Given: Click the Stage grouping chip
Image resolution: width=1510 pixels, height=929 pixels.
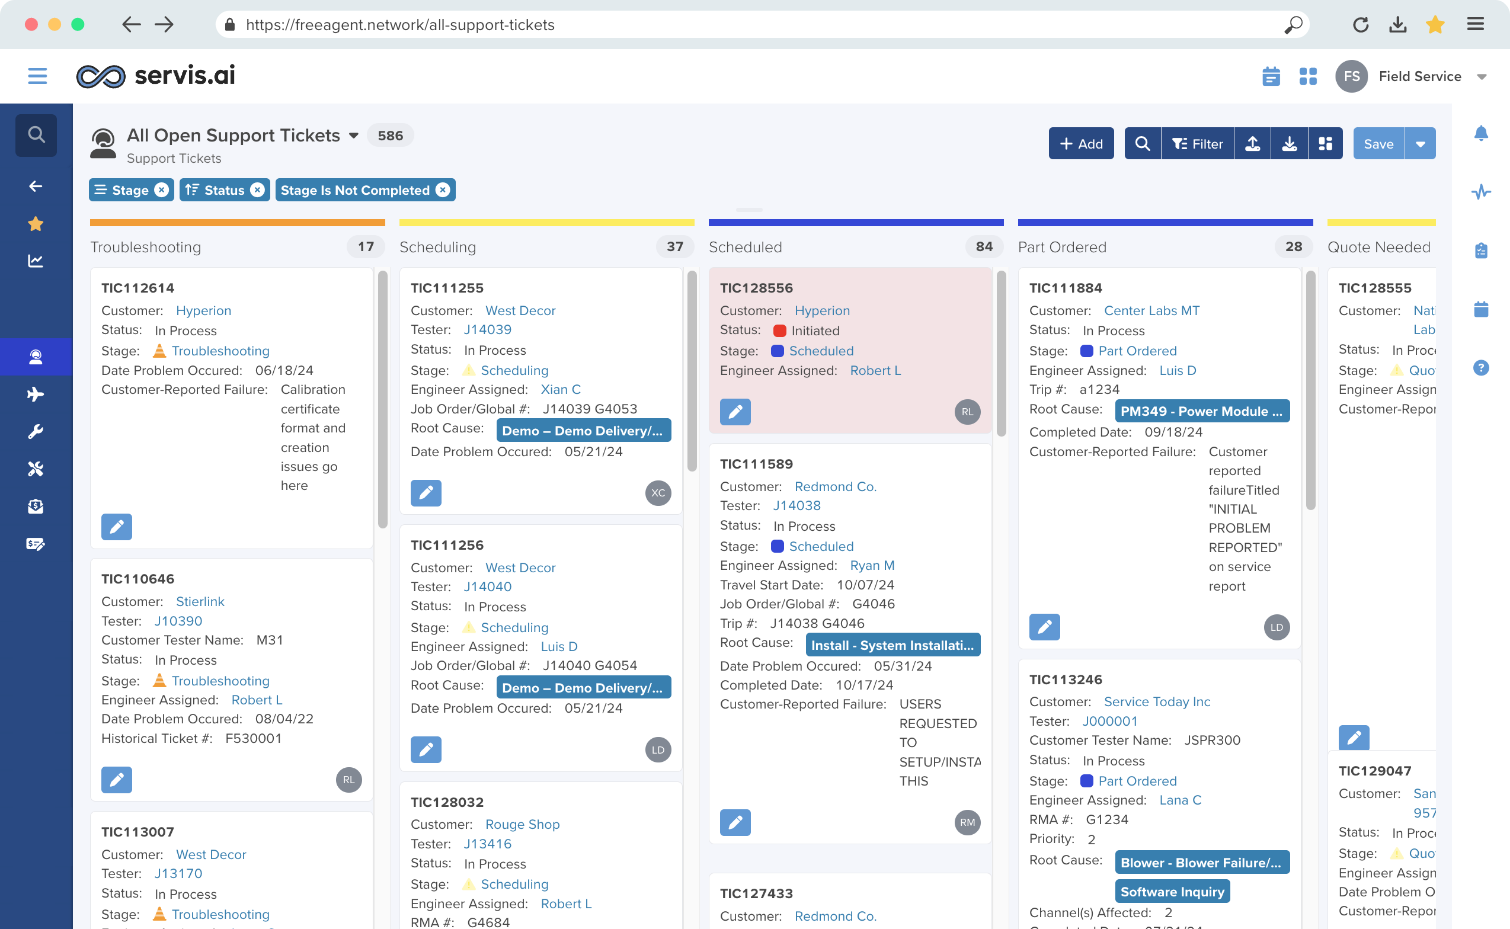Looking at the screenshot, I should point(131,190).
